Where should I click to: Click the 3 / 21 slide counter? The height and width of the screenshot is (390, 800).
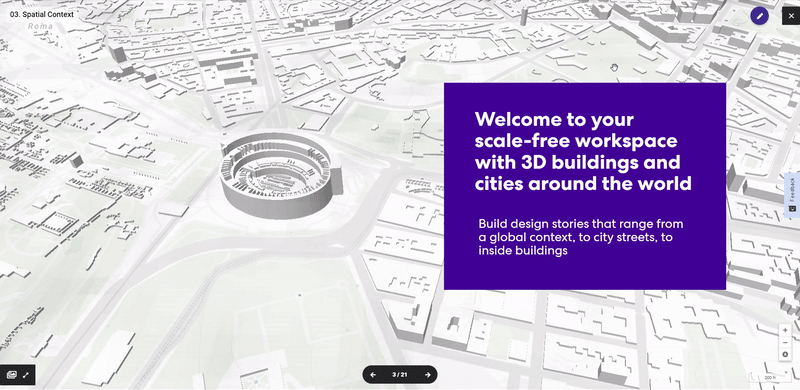[x=400, y=375]
